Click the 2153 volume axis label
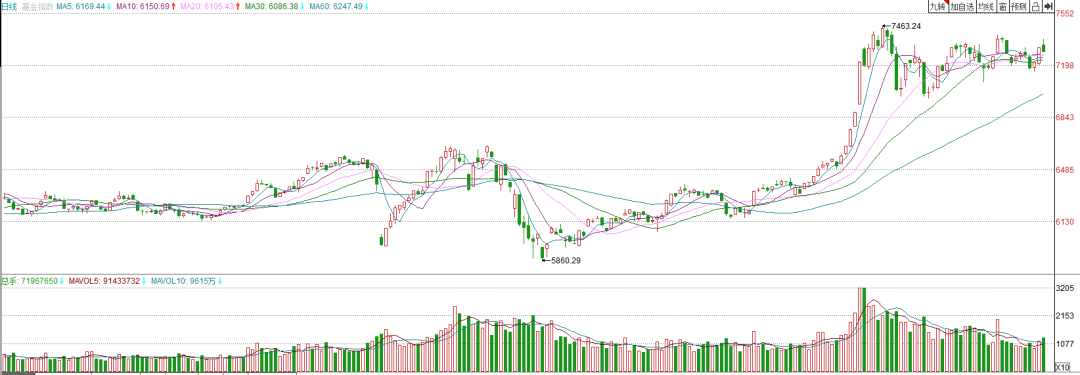The height and width of the screenshot is (375, 1080). click(1065, 316)
